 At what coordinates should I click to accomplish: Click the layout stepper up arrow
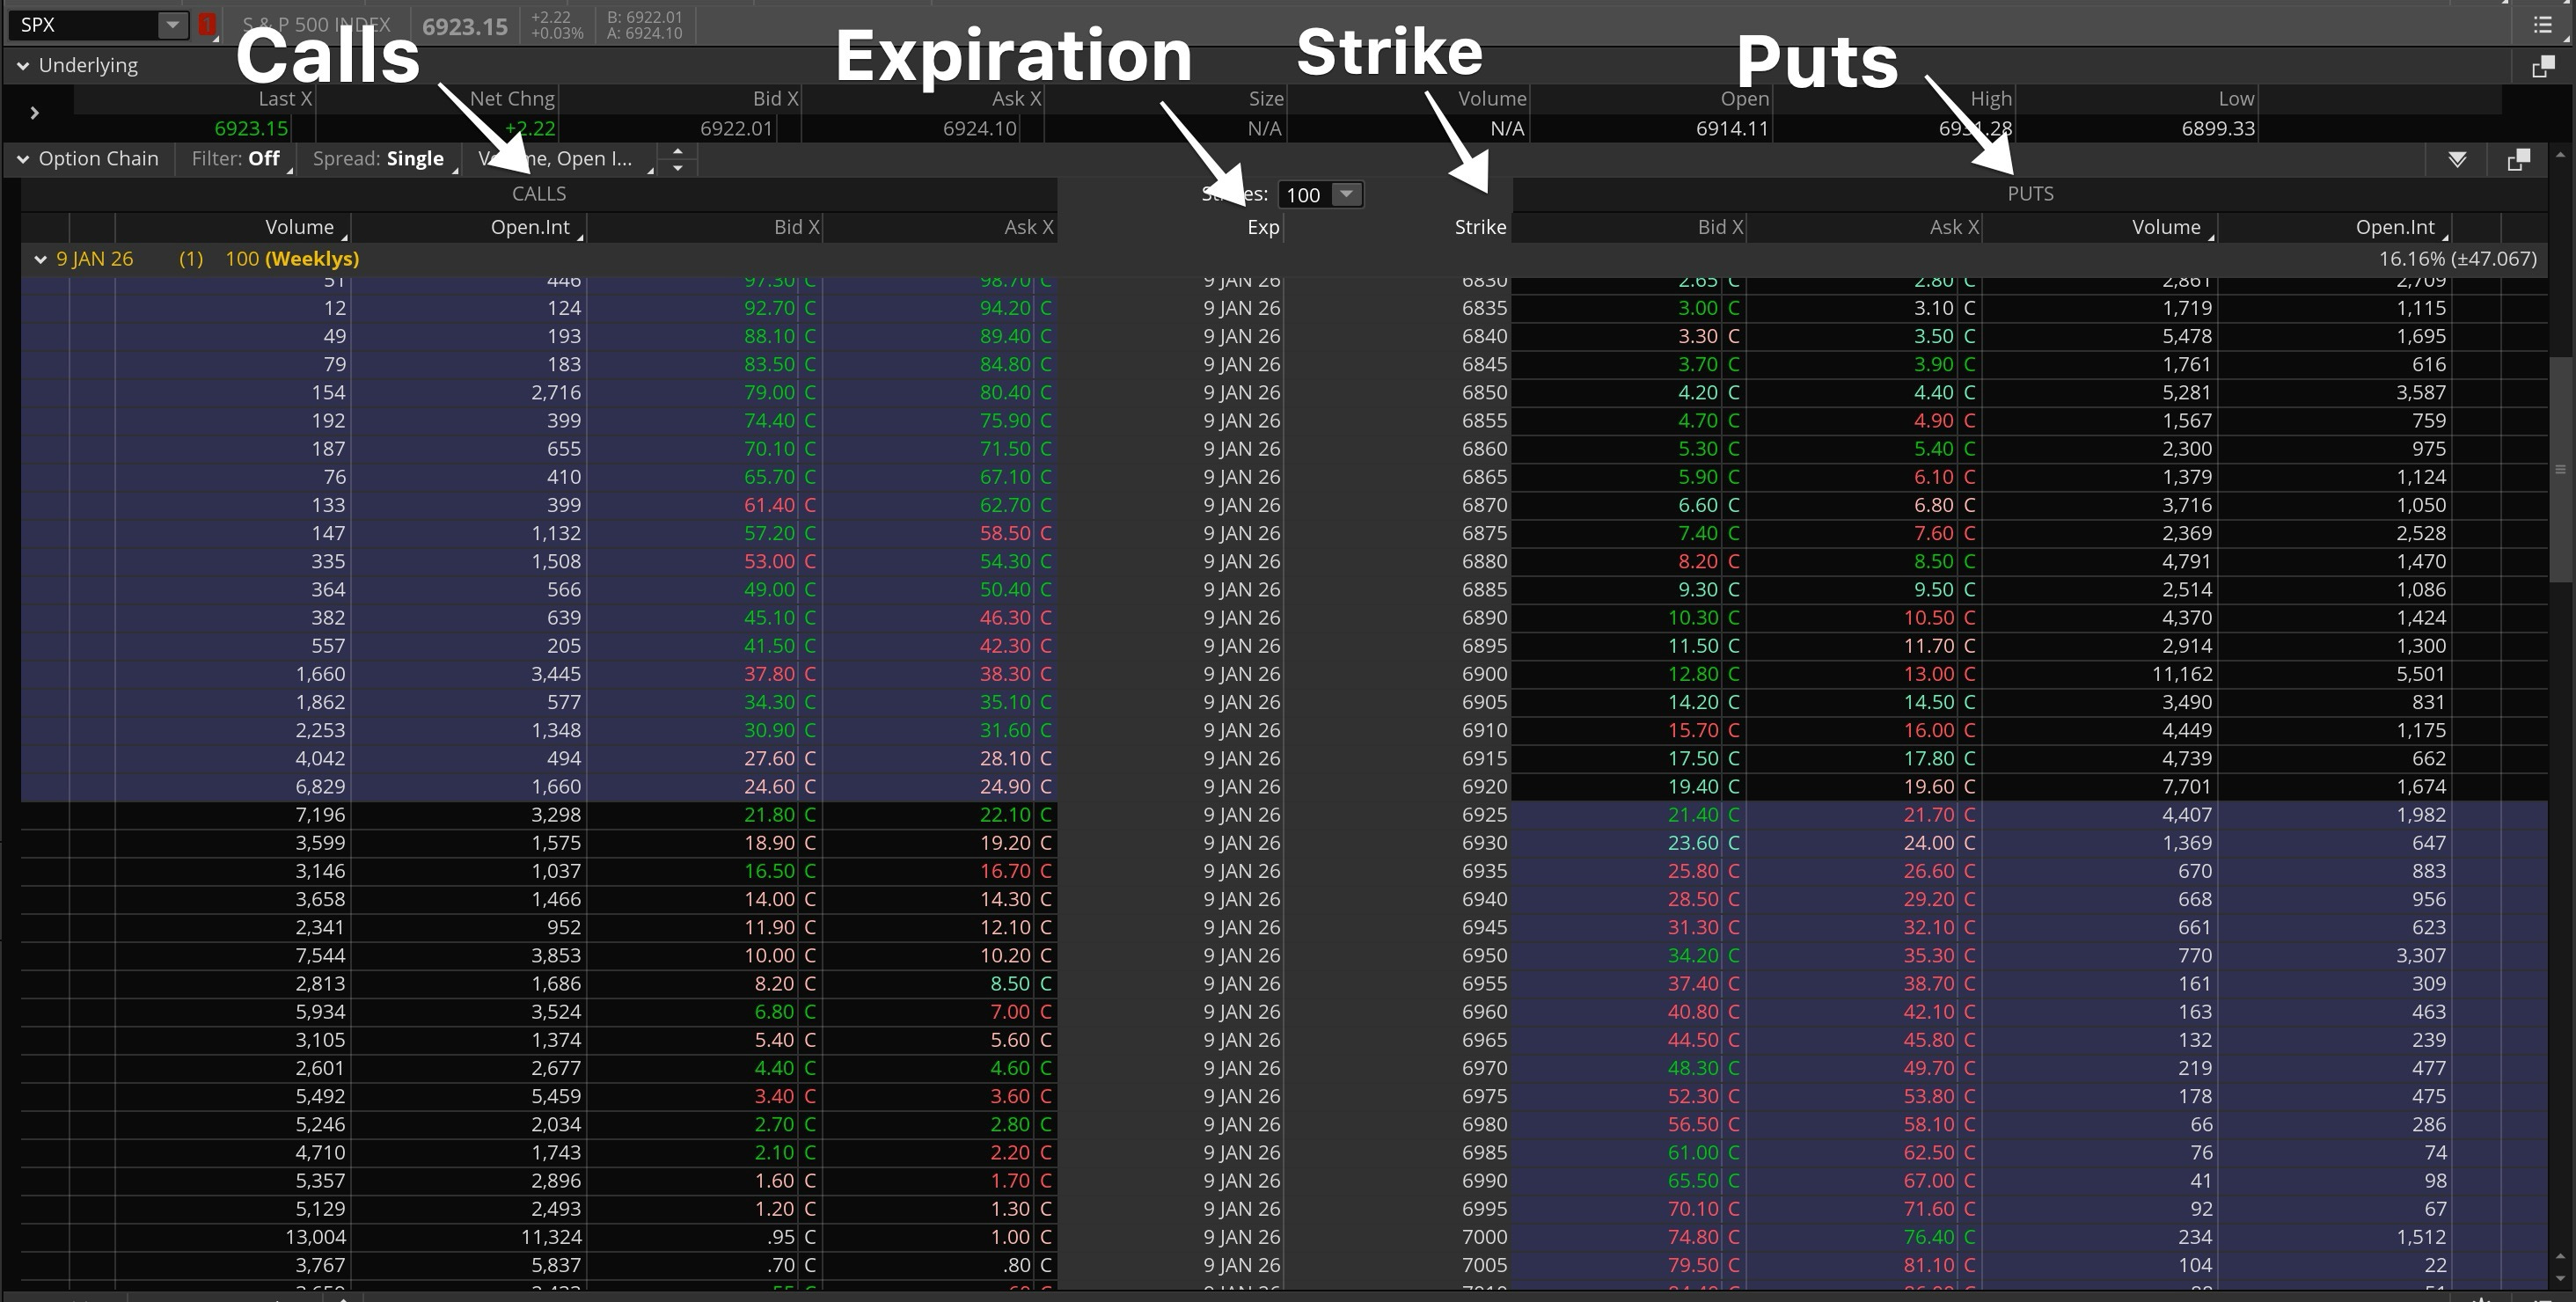678,152
